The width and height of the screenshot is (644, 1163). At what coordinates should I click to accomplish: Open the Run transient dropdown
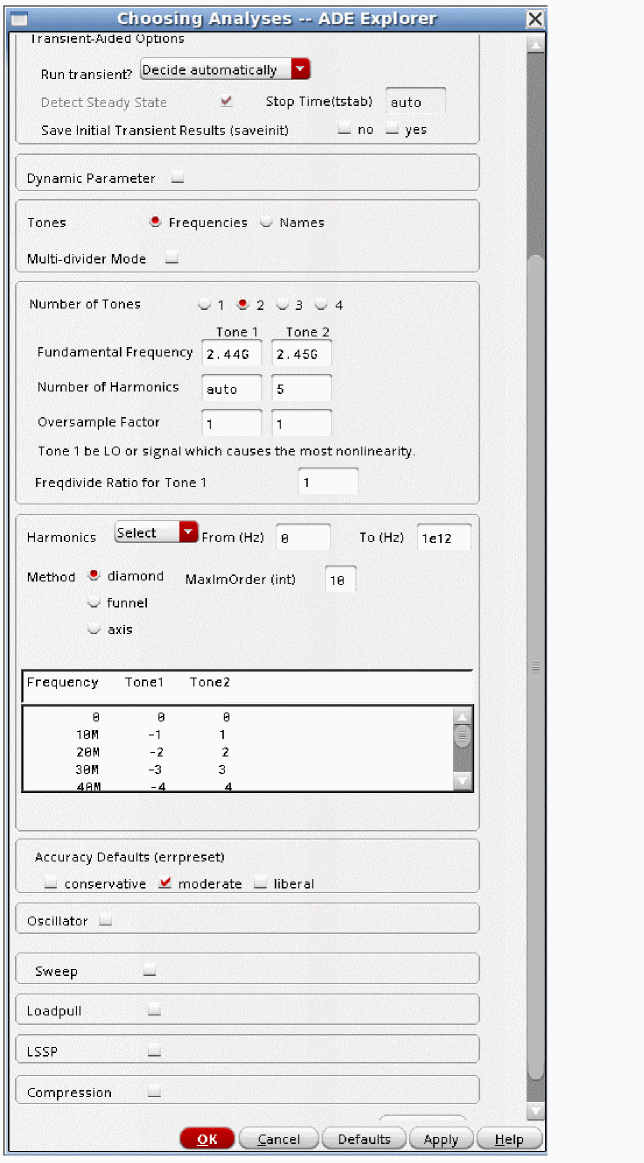(x=300, y=70)
